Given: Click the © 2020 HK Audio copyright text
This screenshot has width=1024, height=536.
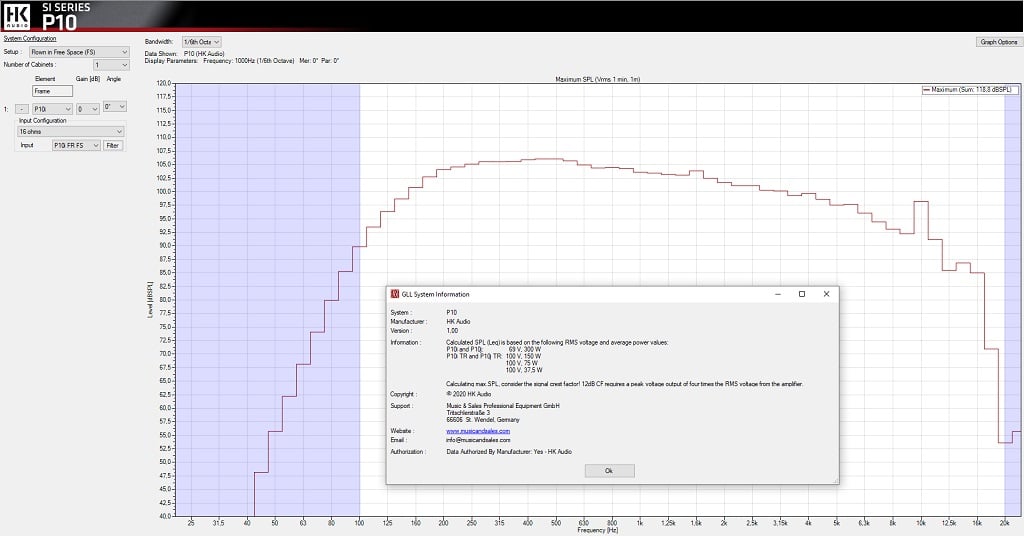Looking at the screenshot, I should [x=469, y=394].
